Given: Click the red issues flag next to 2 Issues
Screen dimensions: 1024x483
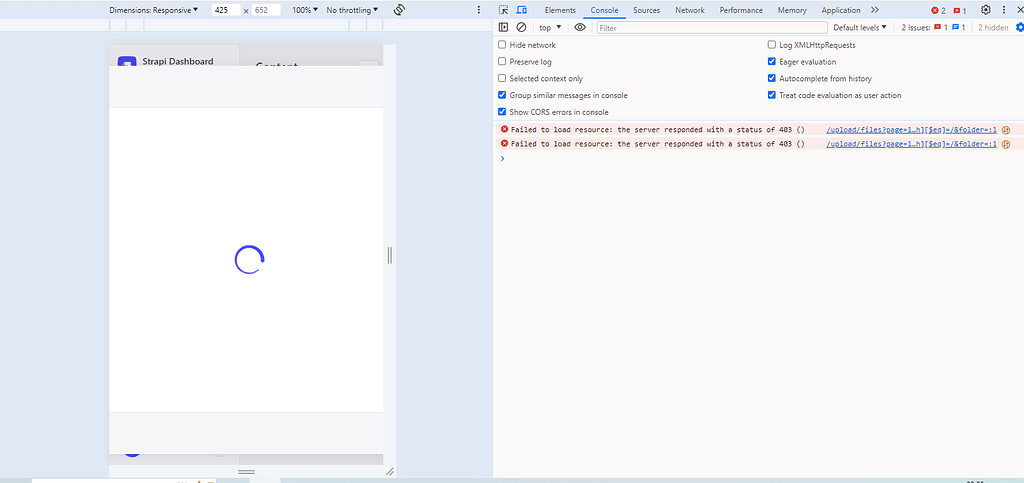Looking at the screenshot, I should pos(940,27).
